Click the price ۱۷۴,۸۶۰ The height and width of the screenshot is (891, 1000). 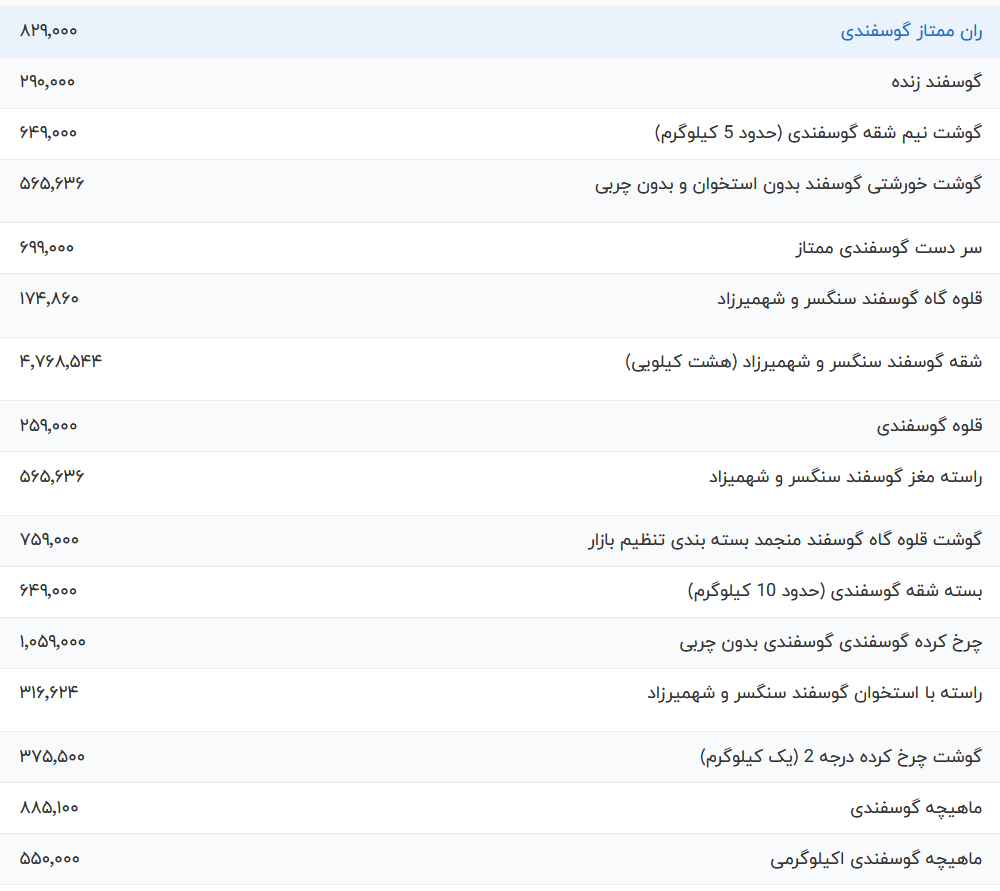pos(49,298)
